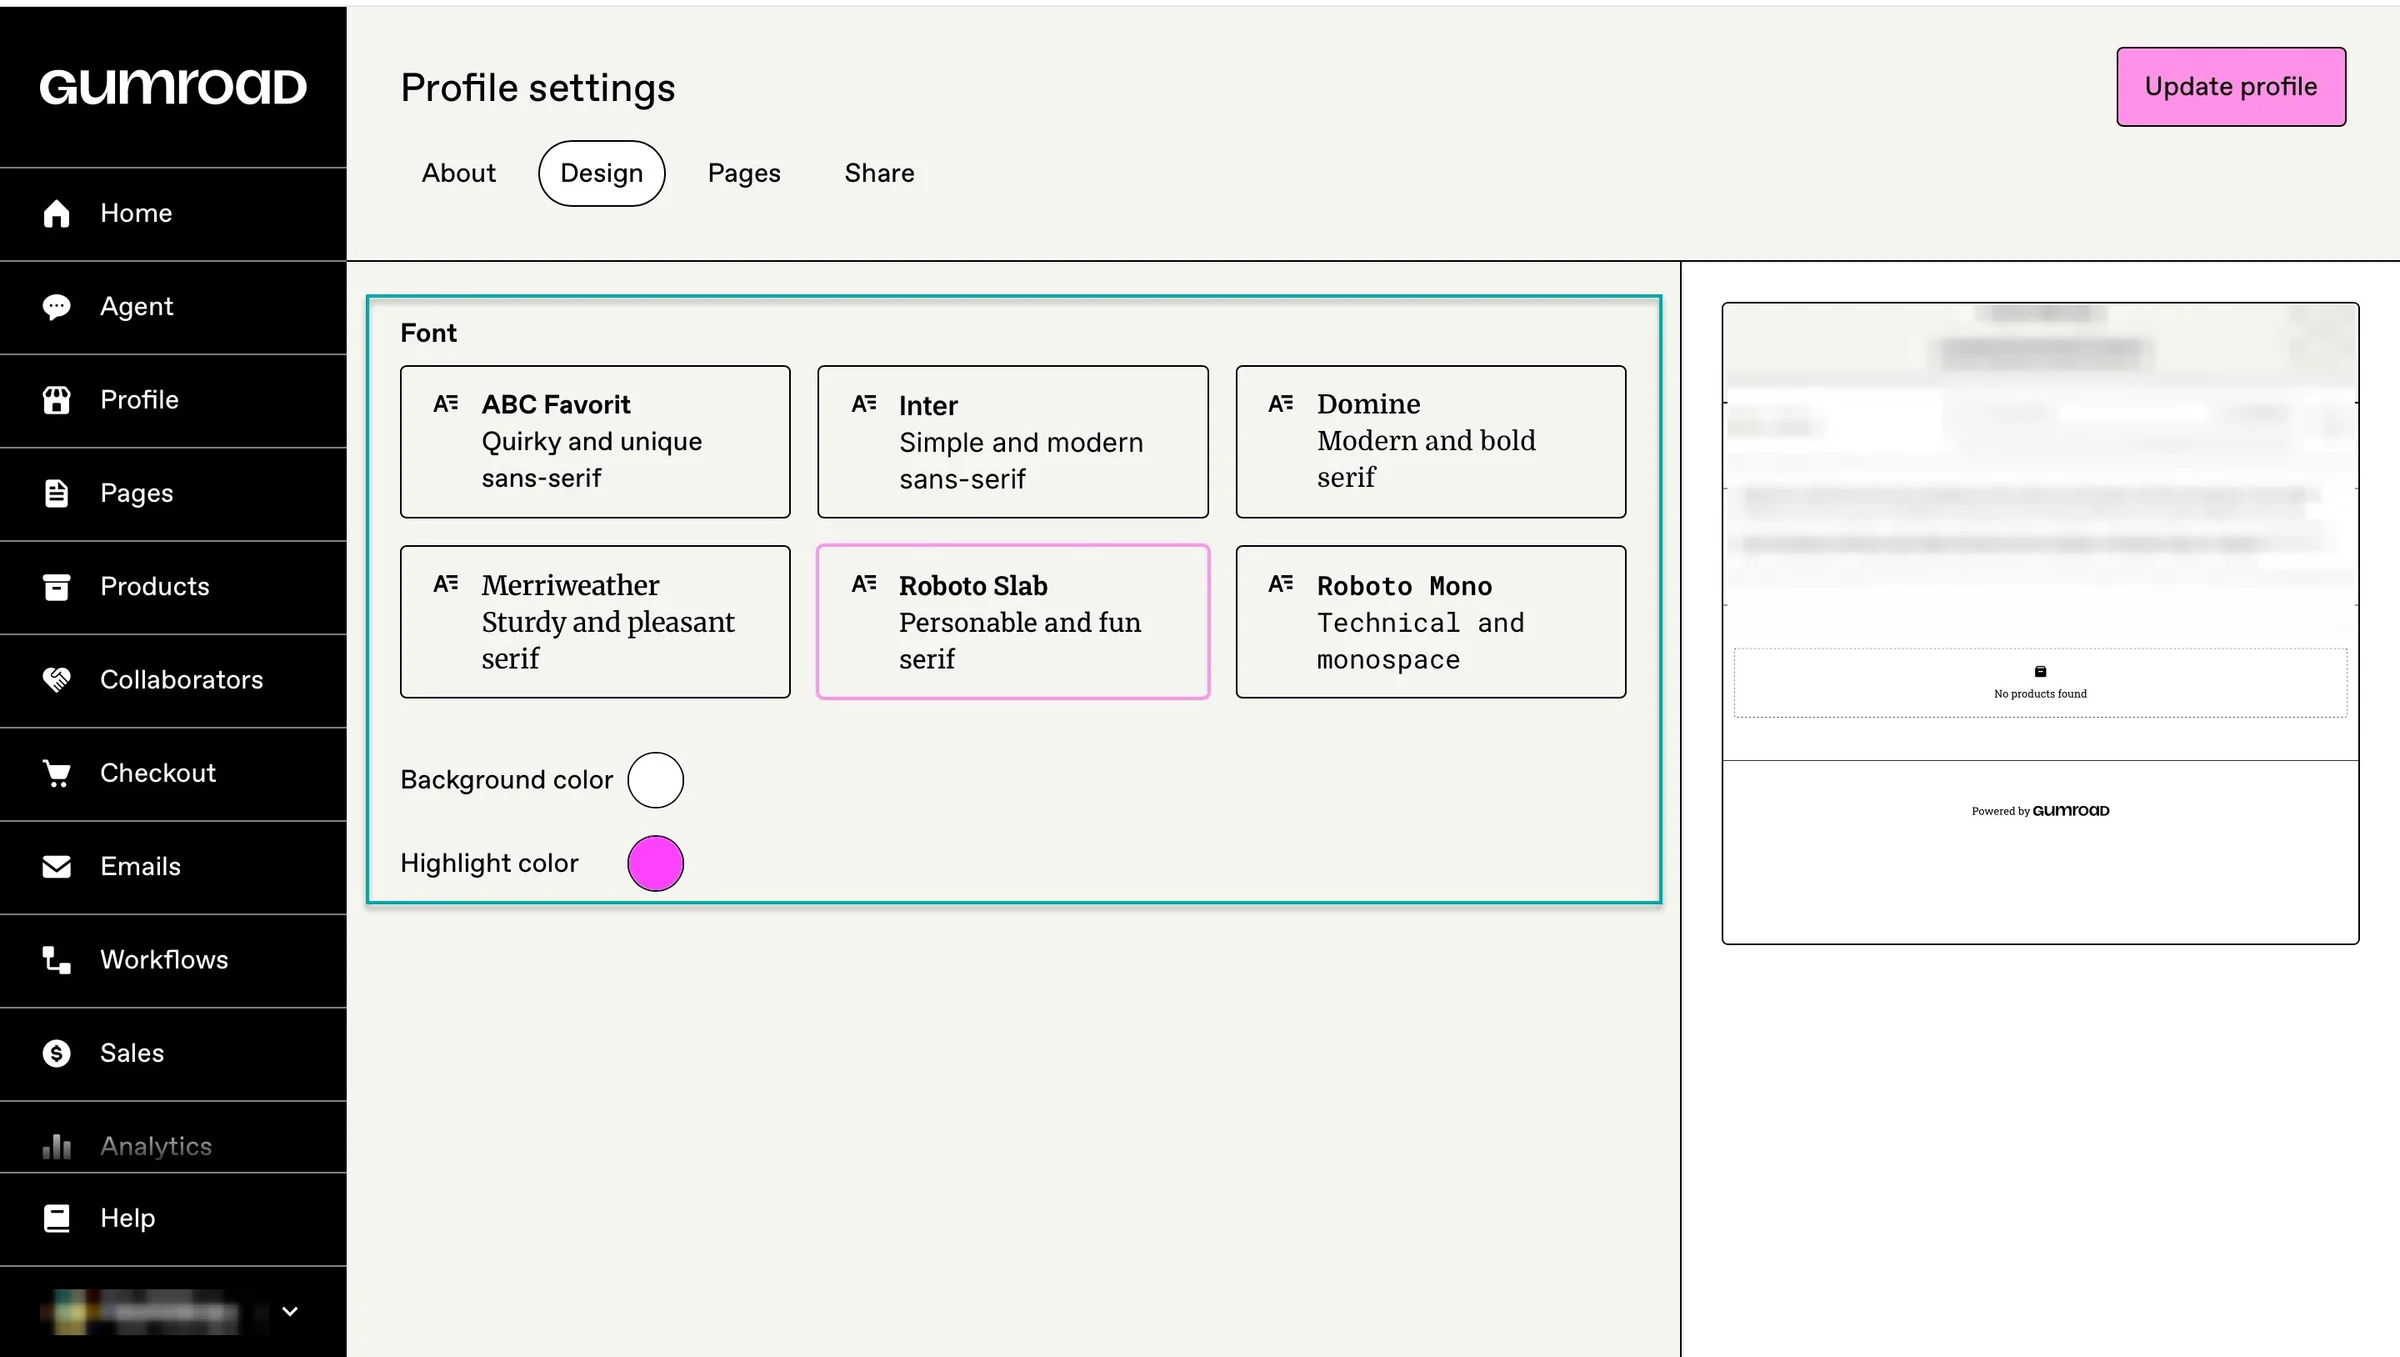This screenshot has height=1357, width=2400.
Task: Click the Powered by Gumroad preview link
Action: [2040, 811]
